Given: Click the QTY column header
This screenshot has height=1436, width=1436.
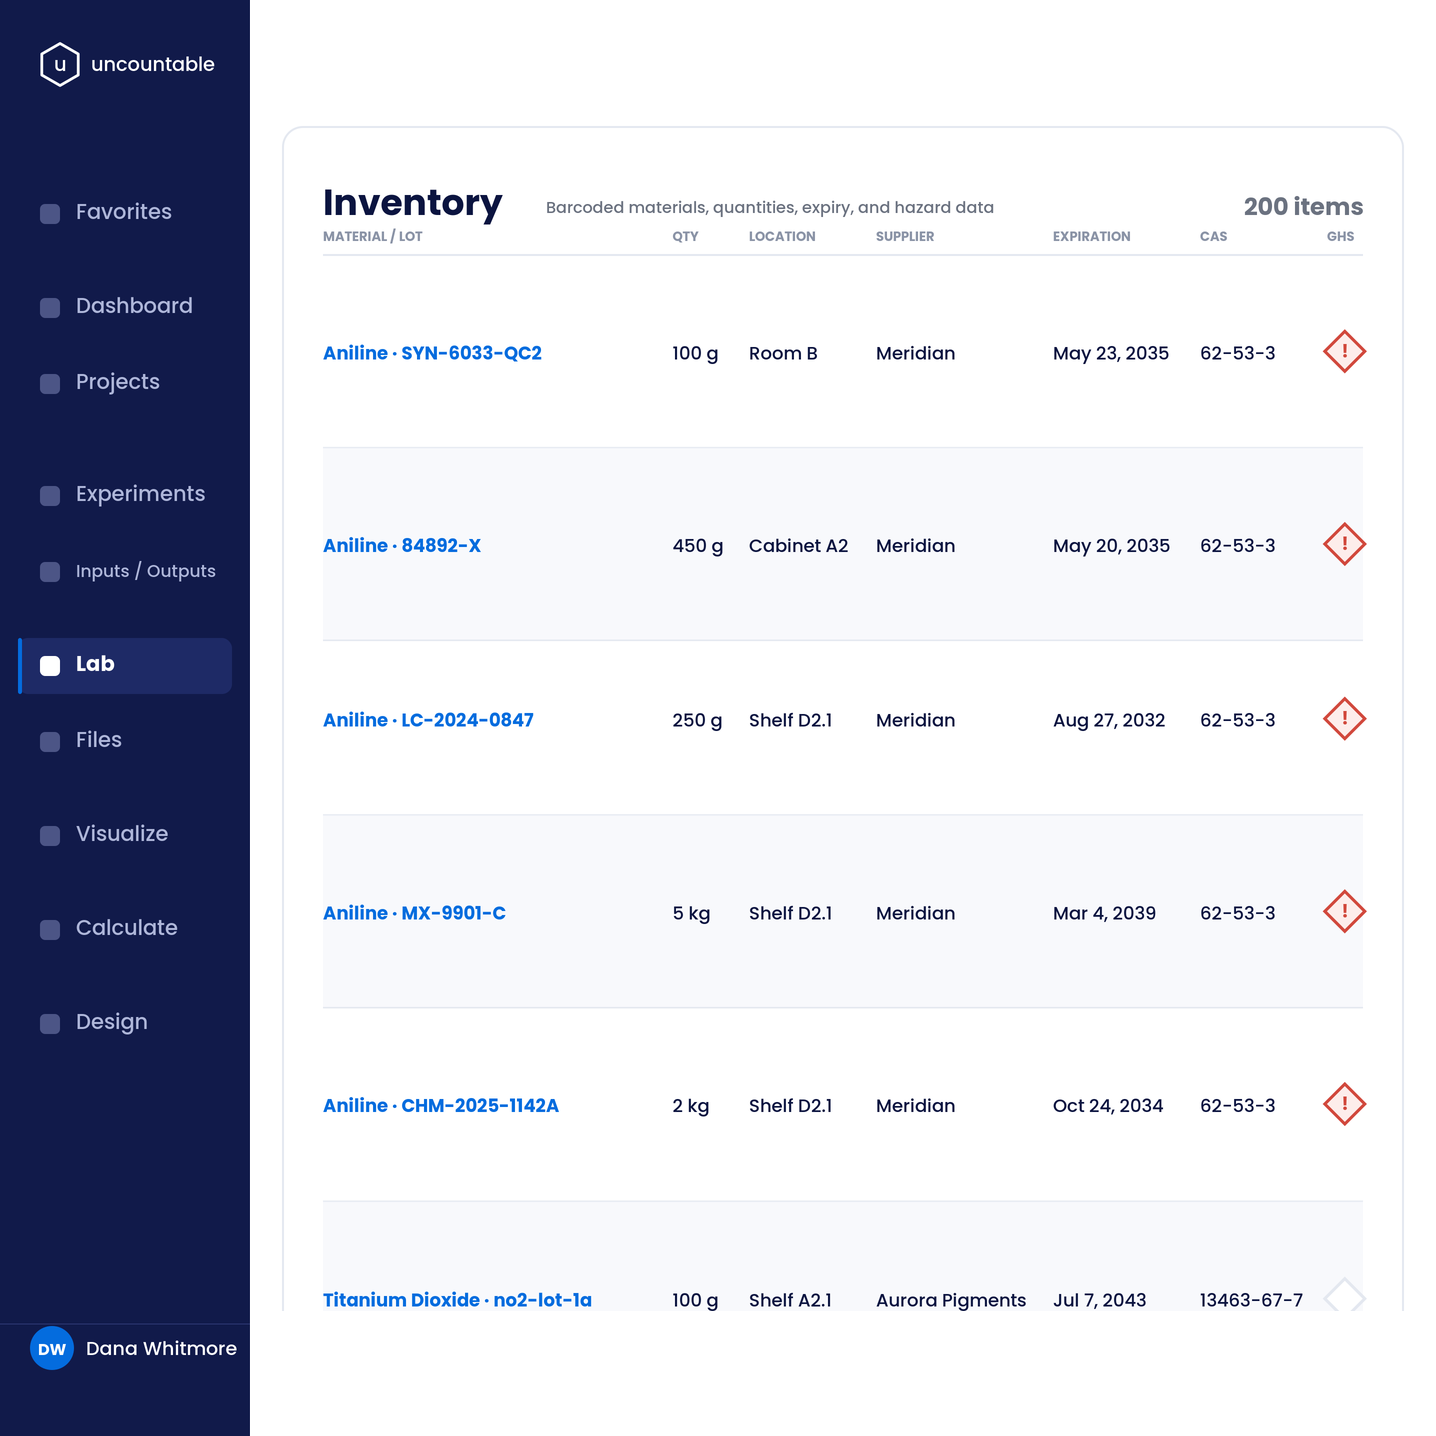Looking at the screenshot, I should point(685,237).
